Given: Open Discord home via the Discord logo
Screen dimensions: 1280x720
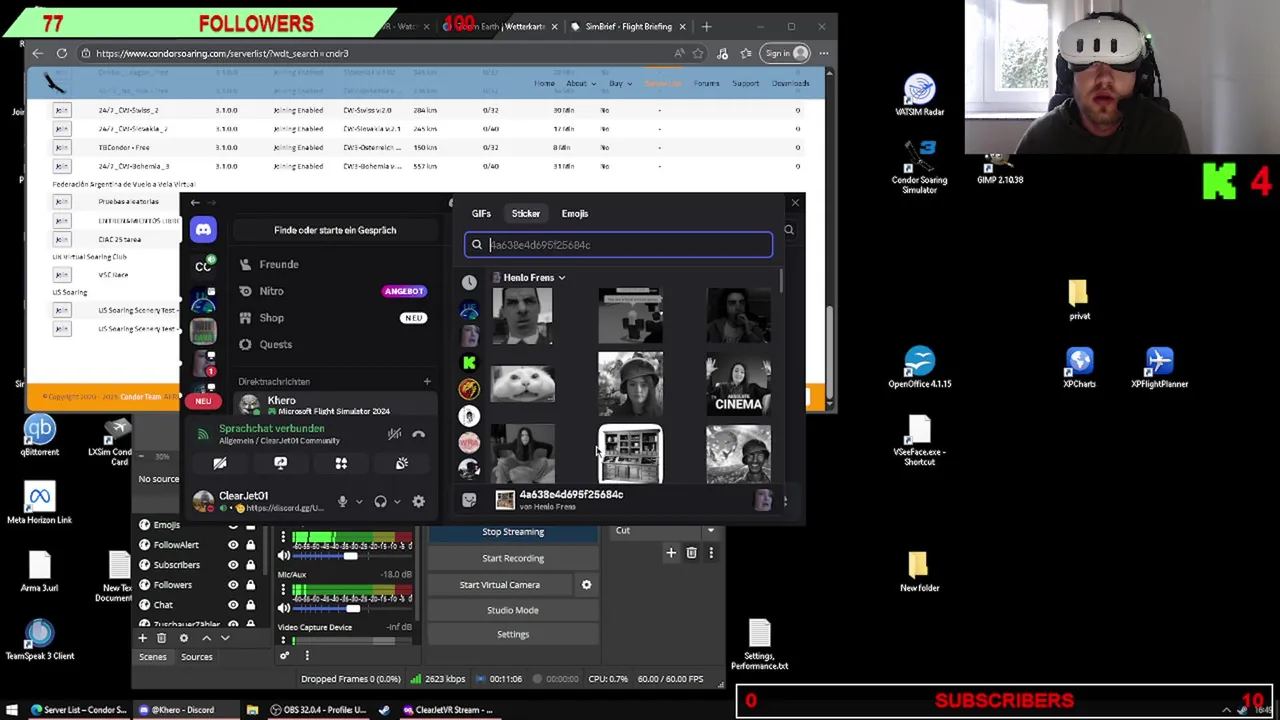Looking at the screenshot, I should pyautogui.click(x=203, y=230).
